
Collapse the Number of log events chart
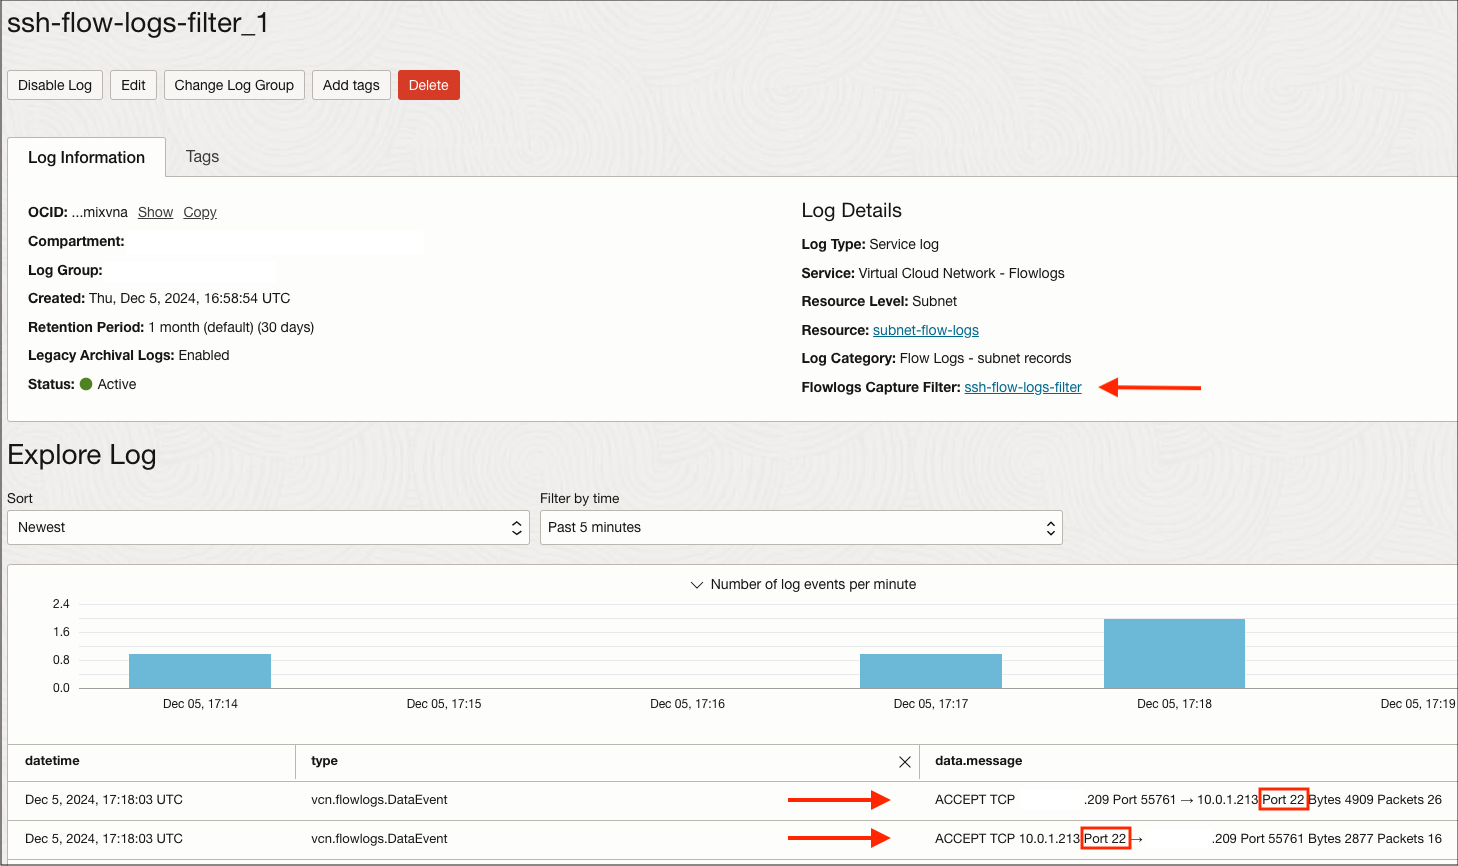696,584
